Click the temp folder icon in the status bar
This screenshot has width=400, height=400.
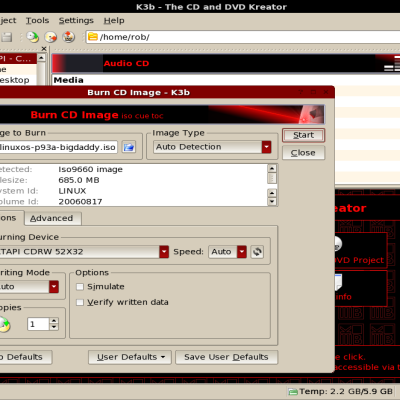pyautogui.click(x=293, y=392)
